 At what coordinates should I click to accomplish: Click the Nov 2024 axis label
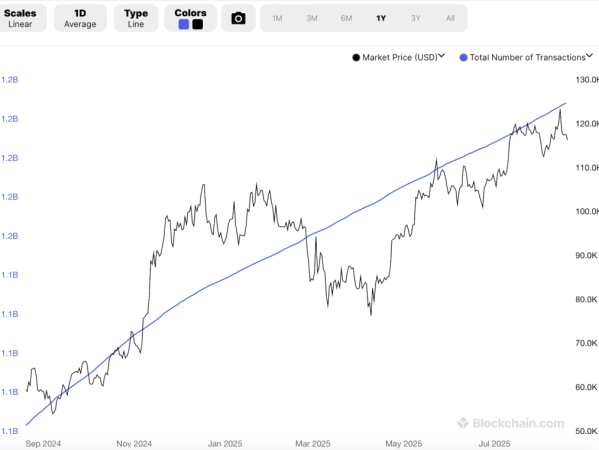click(x=134, y=444)
